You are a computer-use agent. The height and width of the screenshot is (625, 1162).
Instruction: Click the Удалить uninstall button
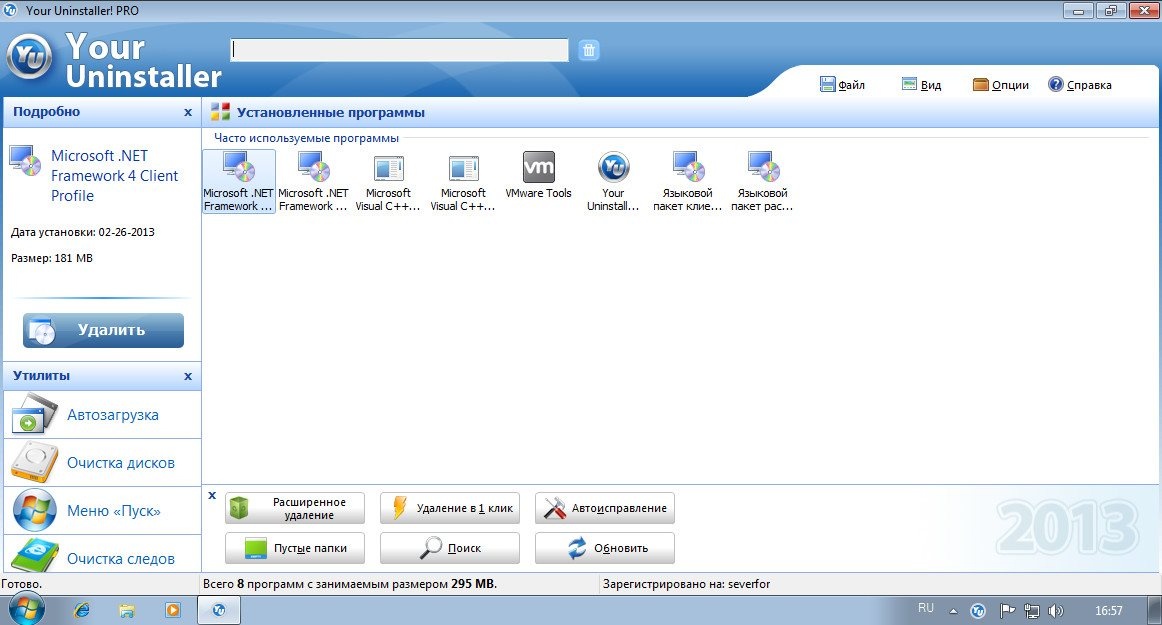(x=103, y=330)
